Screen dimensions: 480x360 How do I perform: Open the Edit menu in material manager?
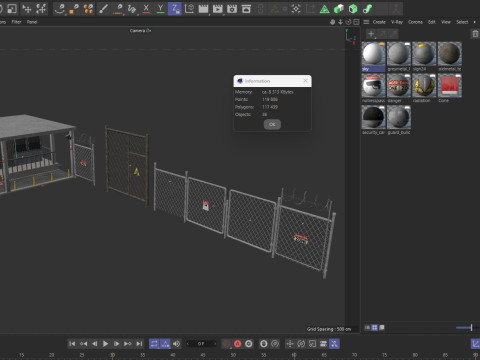tap(432, 22)
